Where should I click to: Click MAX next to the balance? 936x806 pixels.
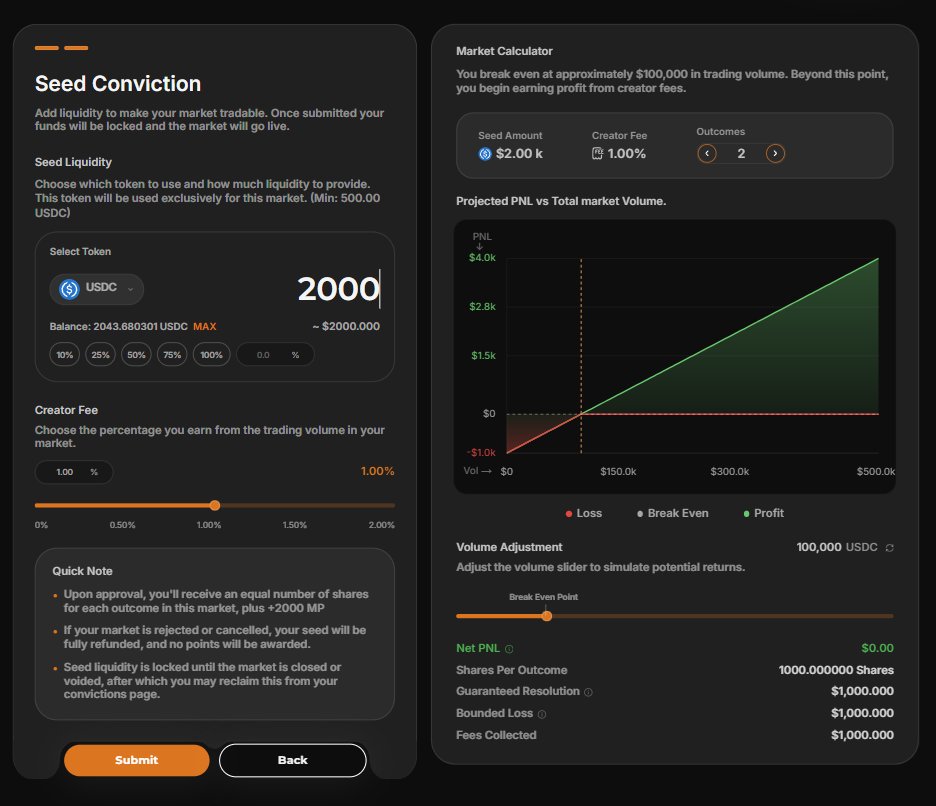[205, 327]
